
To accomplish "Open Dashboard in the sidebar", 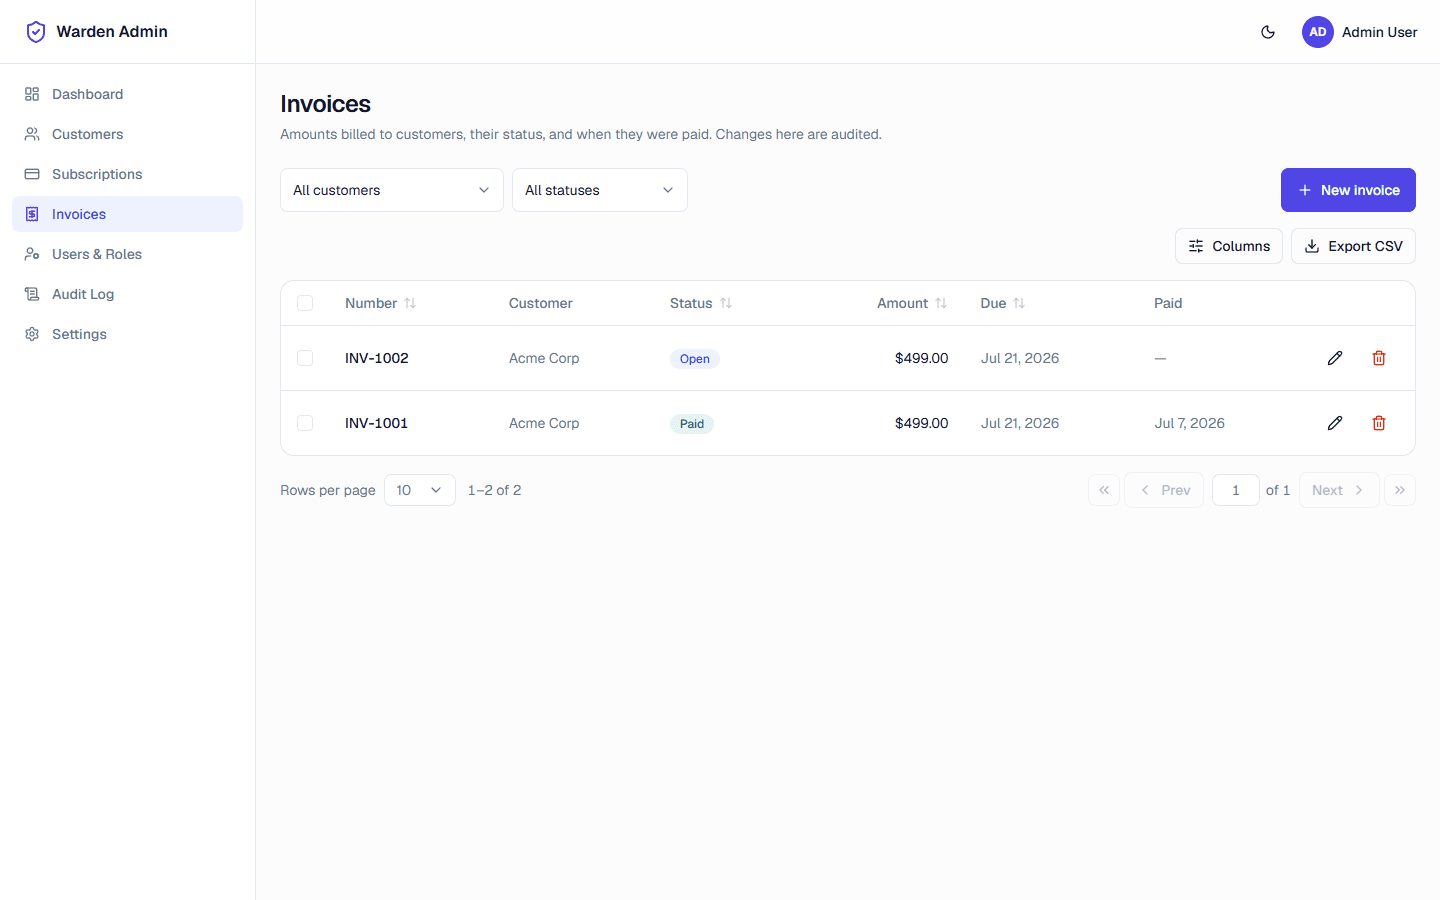I will [x=127, y=94].
